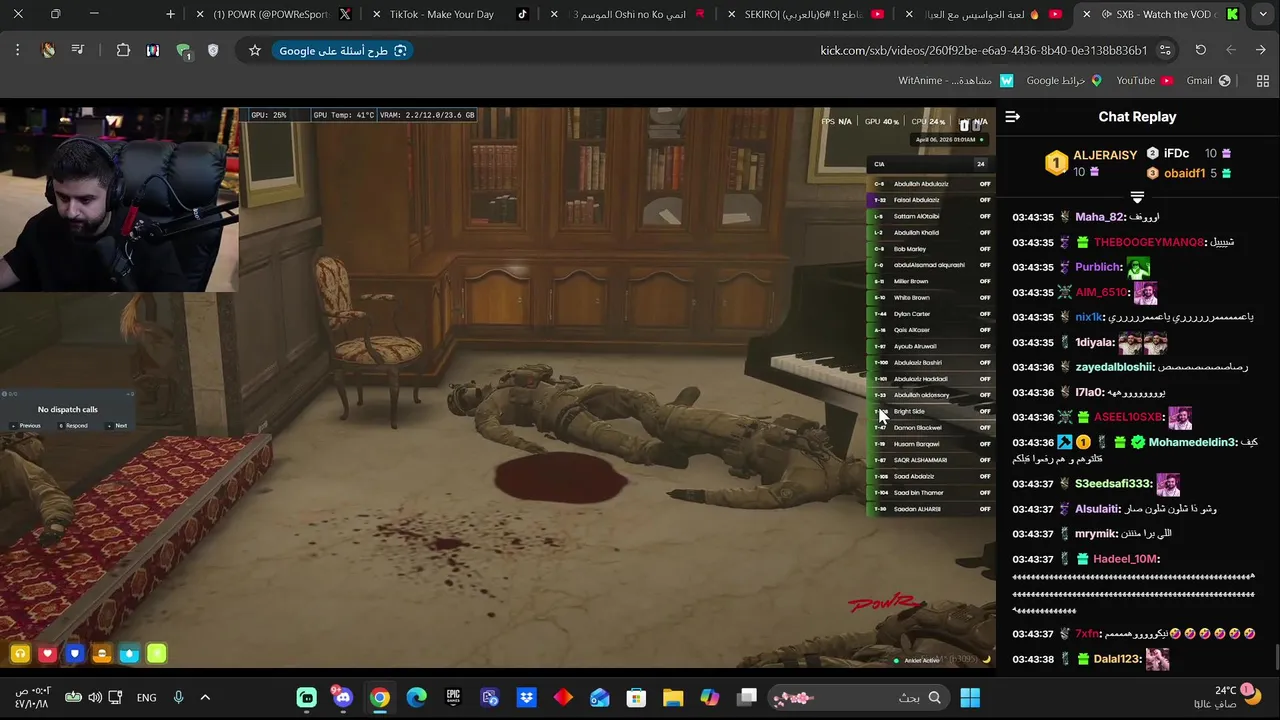This screenshot has width=1280, height=720.
Task: Bookmark this page with star icon
Action: [x=255, y=50]
